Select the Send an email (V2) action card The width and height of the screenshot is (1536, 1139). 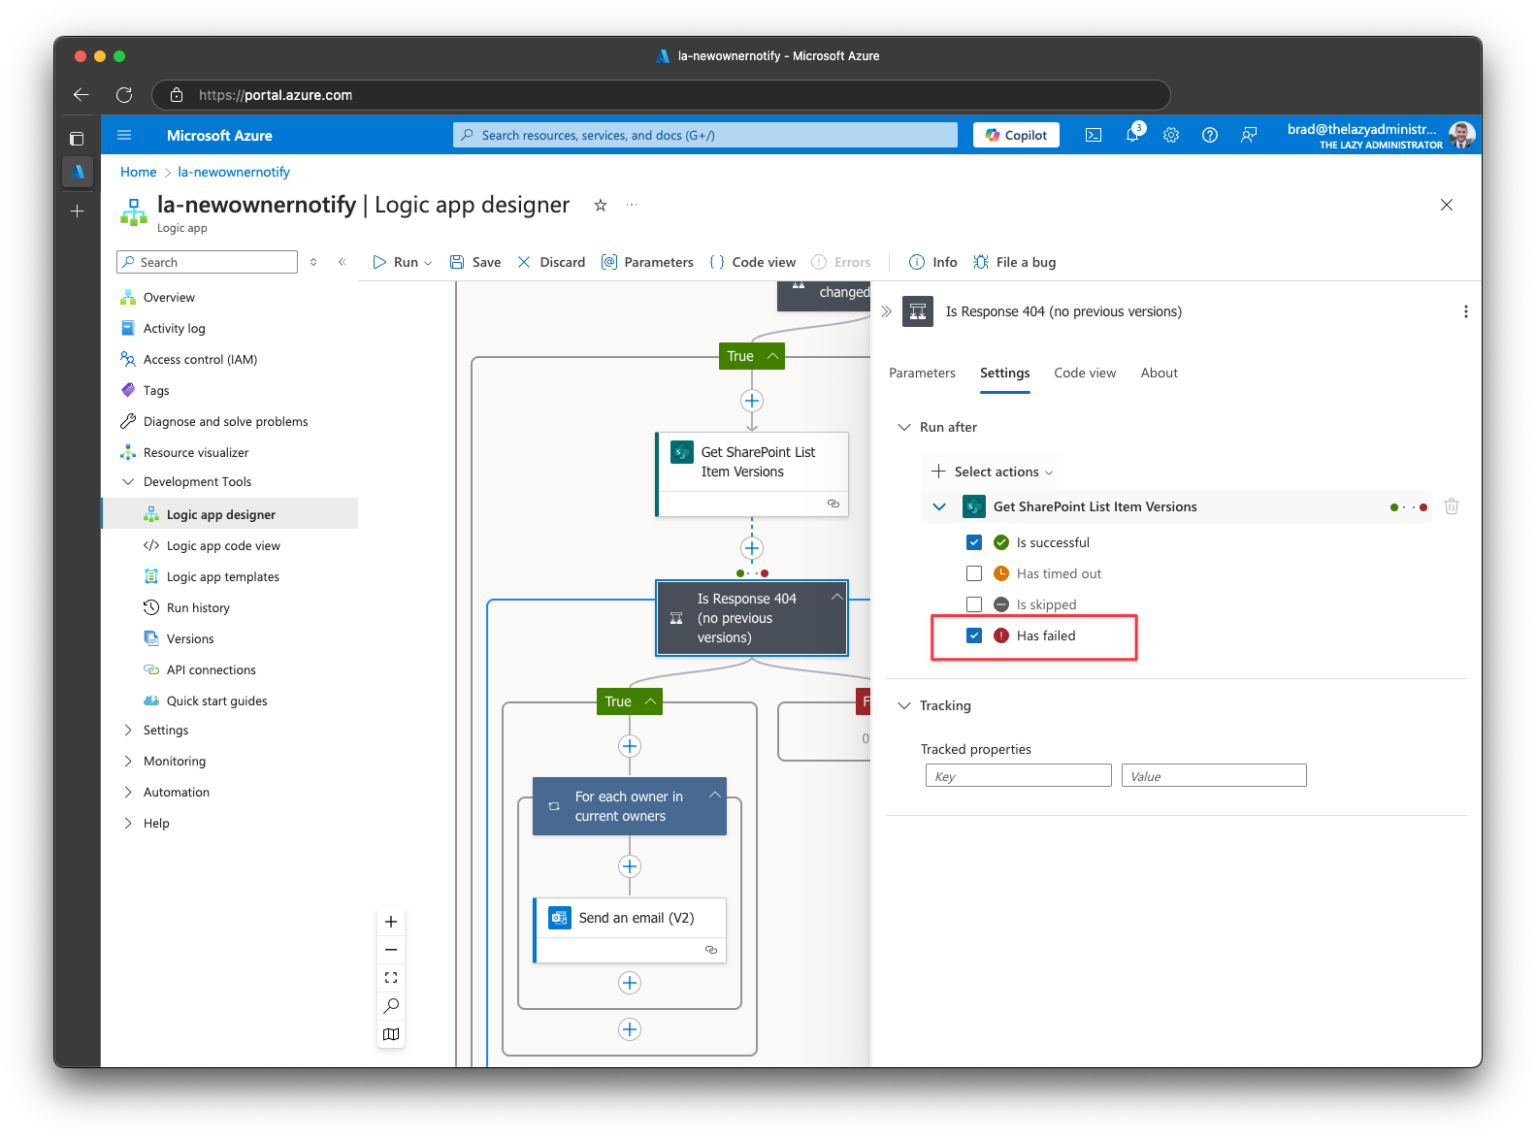coord(631,930)
